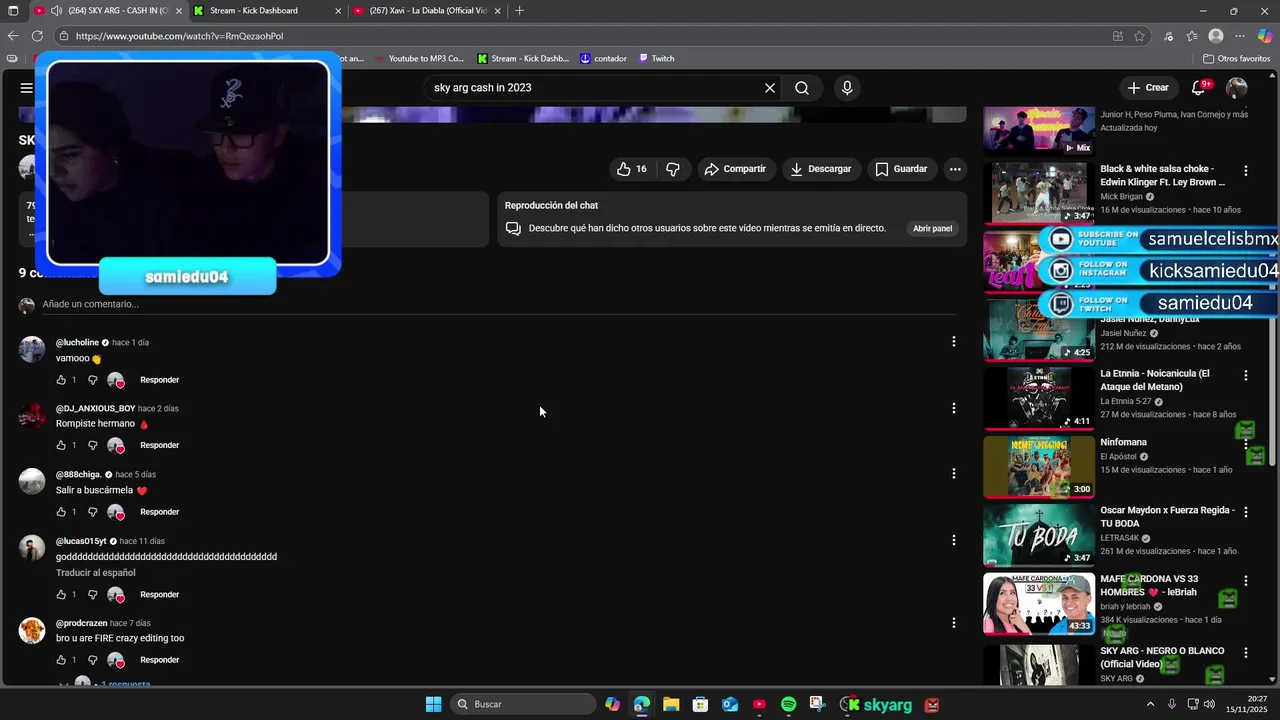The image size is (1280, 720).
Task: Like the @lucholine comment
Action: click(x=61, y=380)
